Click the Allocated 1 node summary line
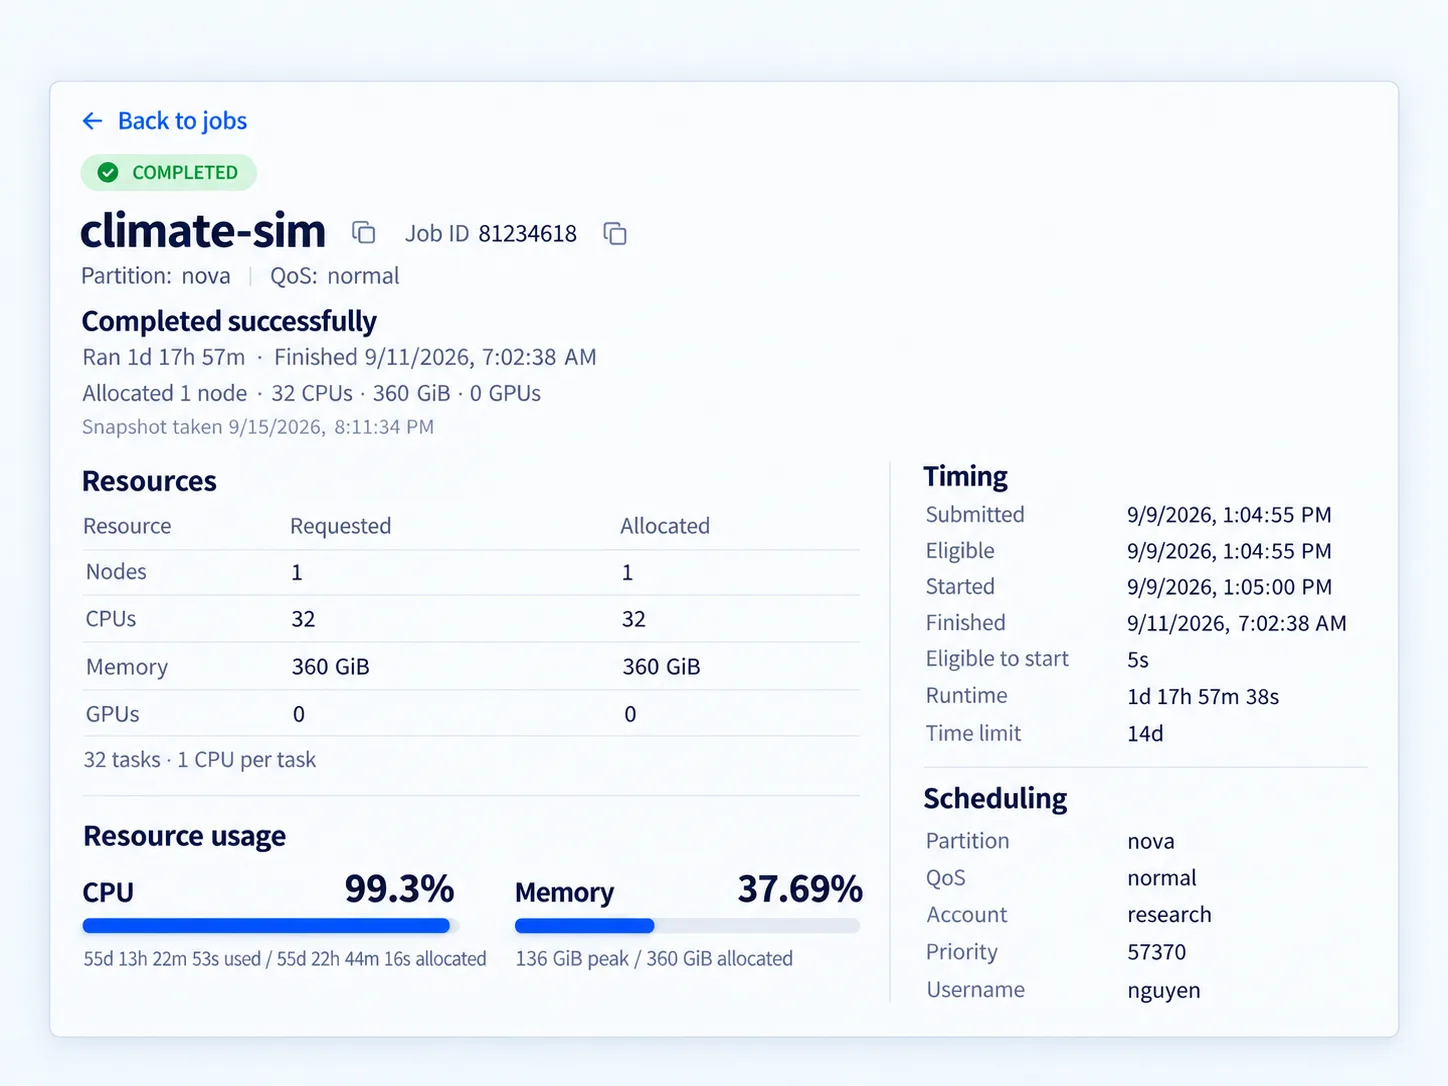 click(x=311, y=394)
